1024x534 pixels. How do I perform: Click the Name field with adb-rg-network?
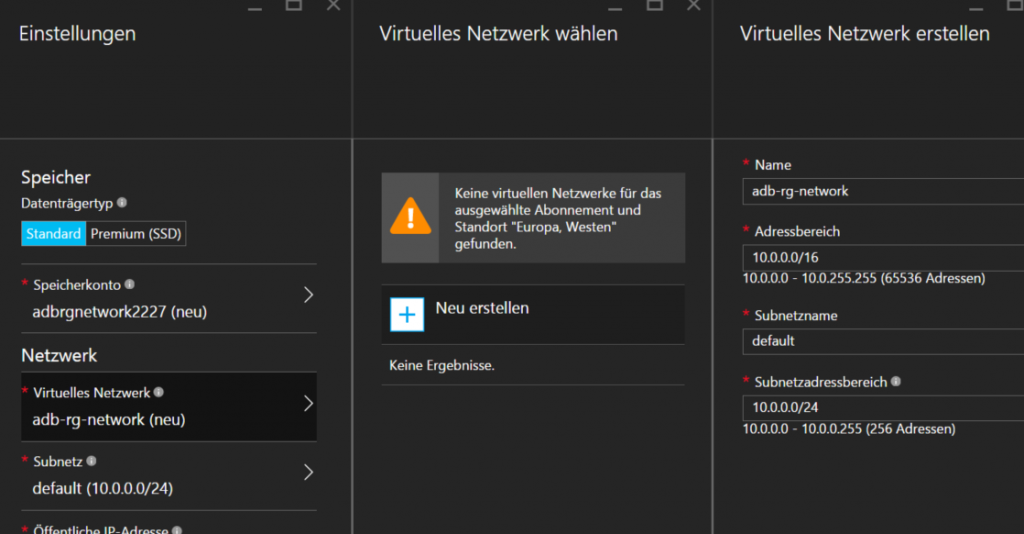coord(883,191)
